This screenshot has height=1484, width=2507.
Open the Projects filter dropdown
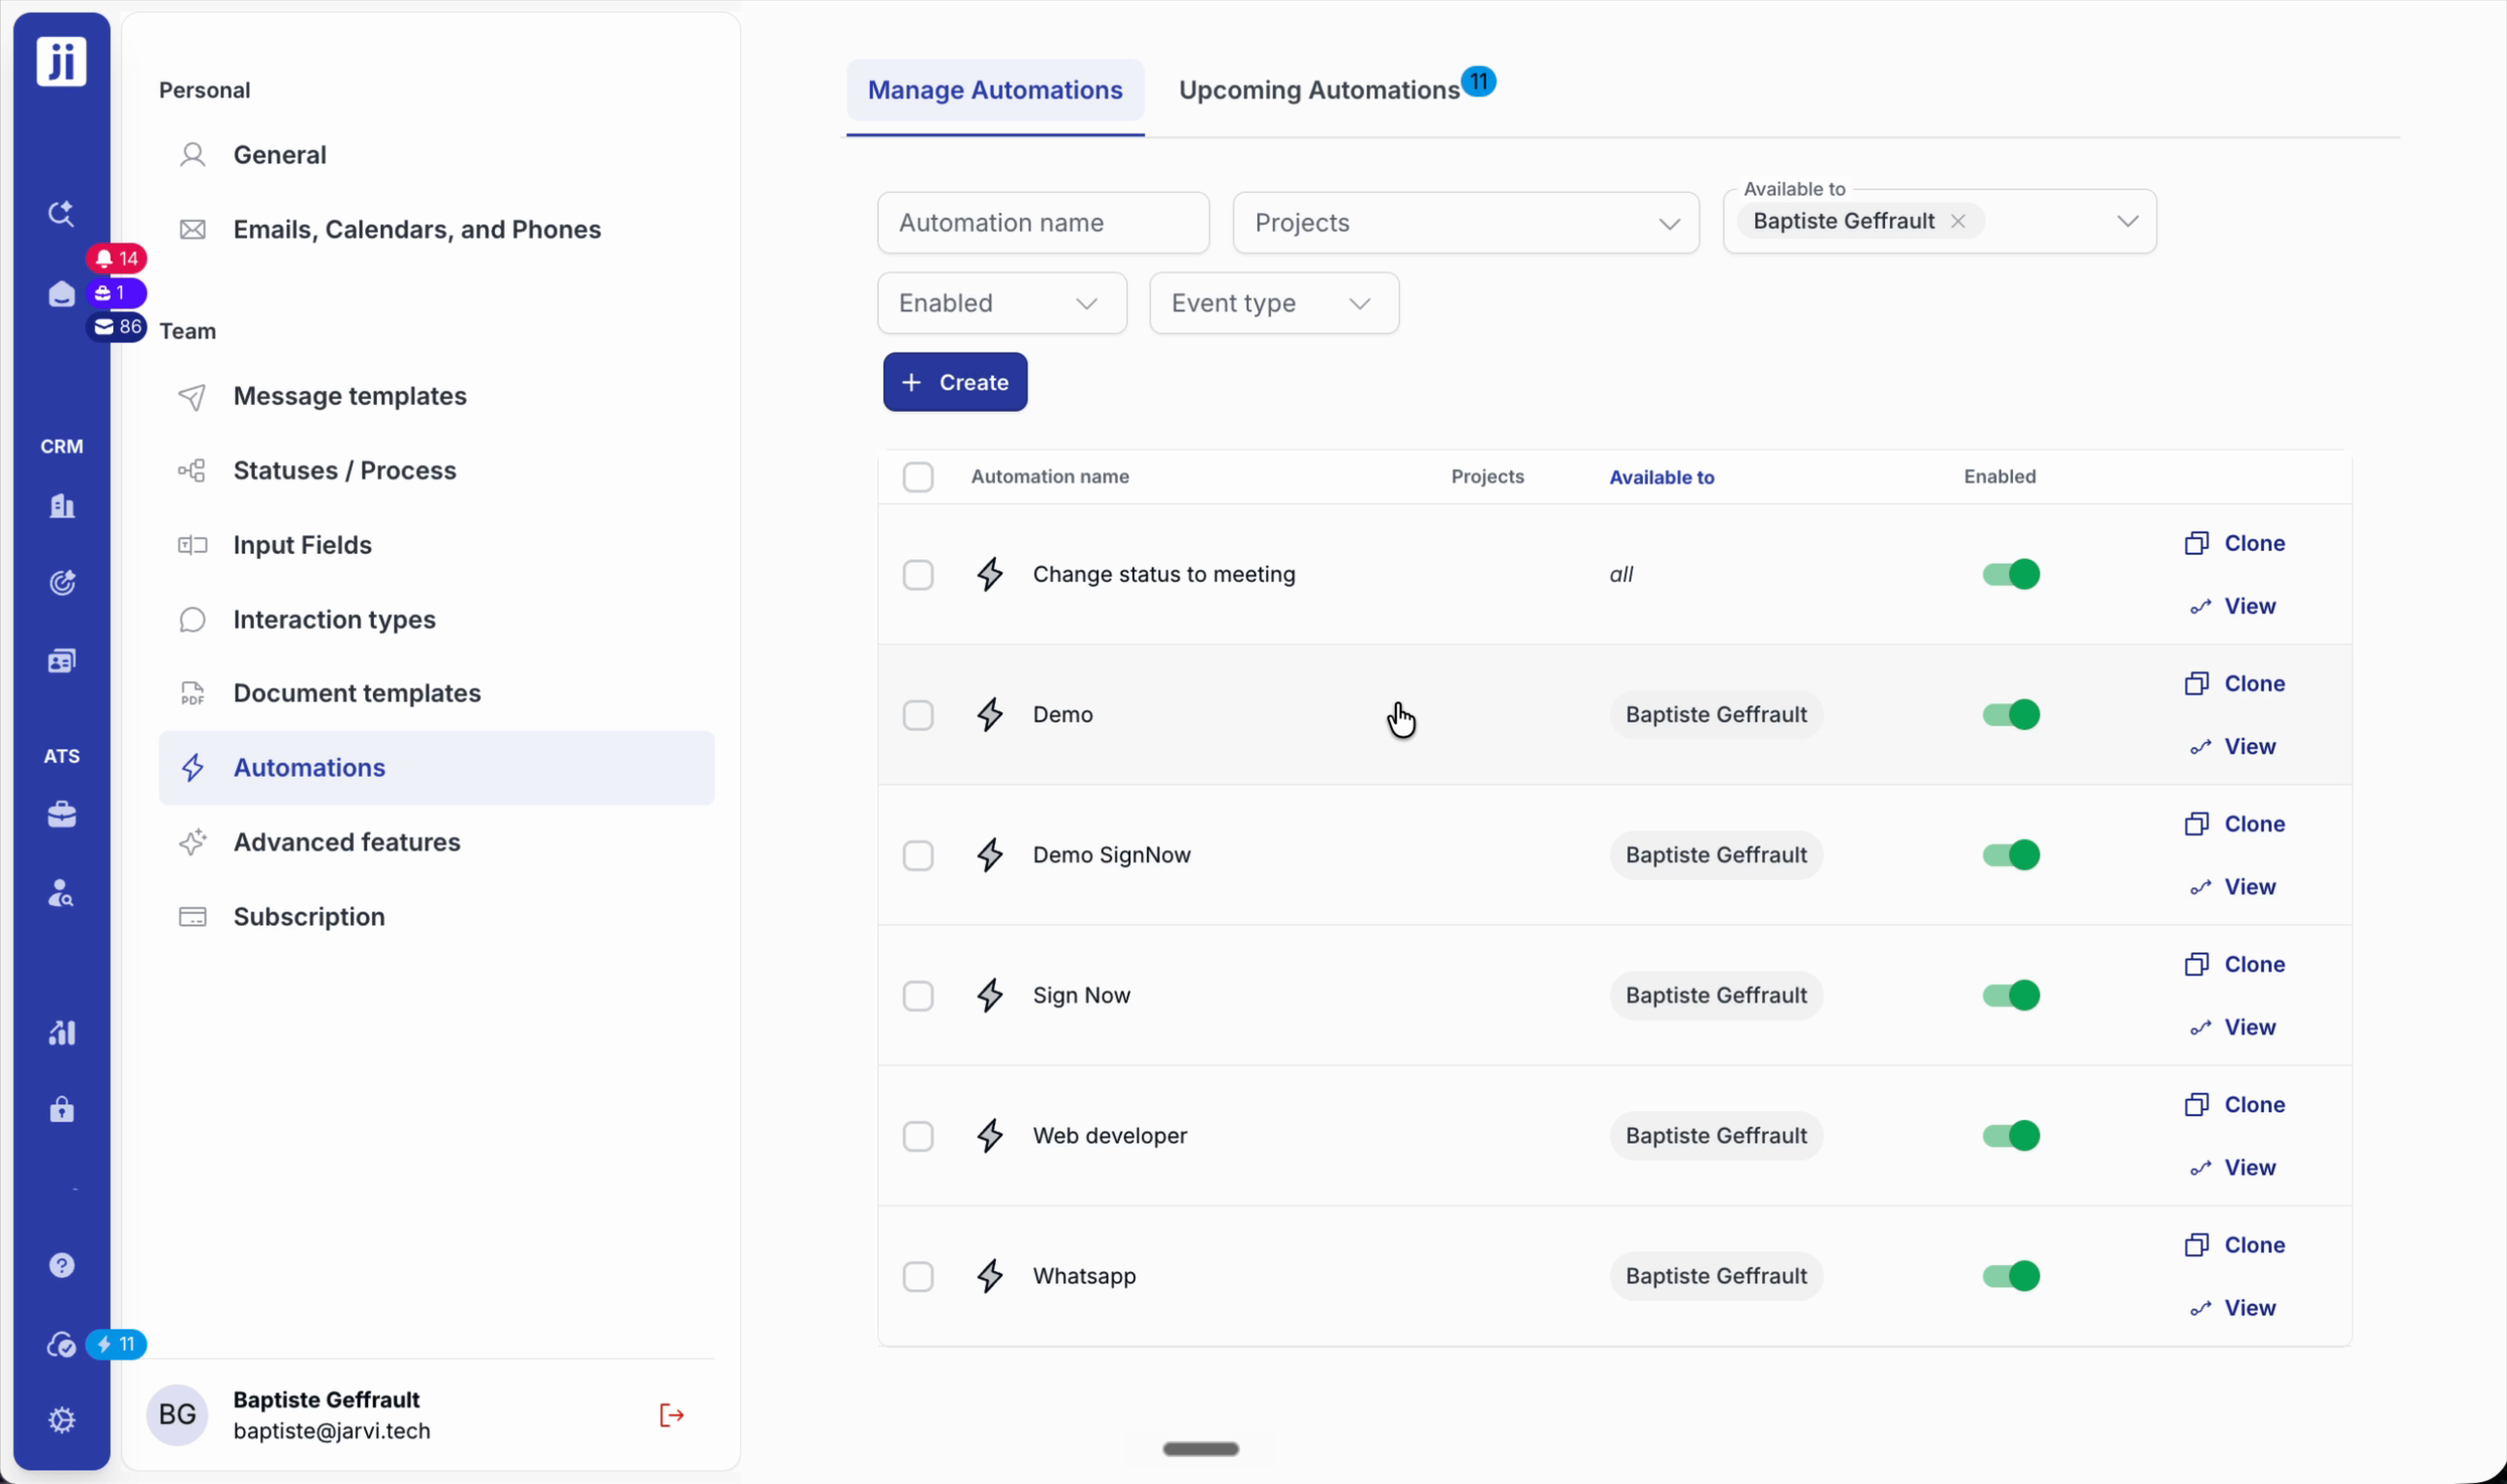[1466, 223]
